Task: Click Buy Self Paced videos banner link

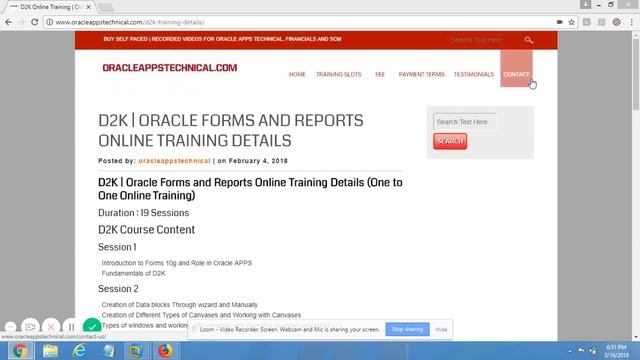Action: point(222,39)
